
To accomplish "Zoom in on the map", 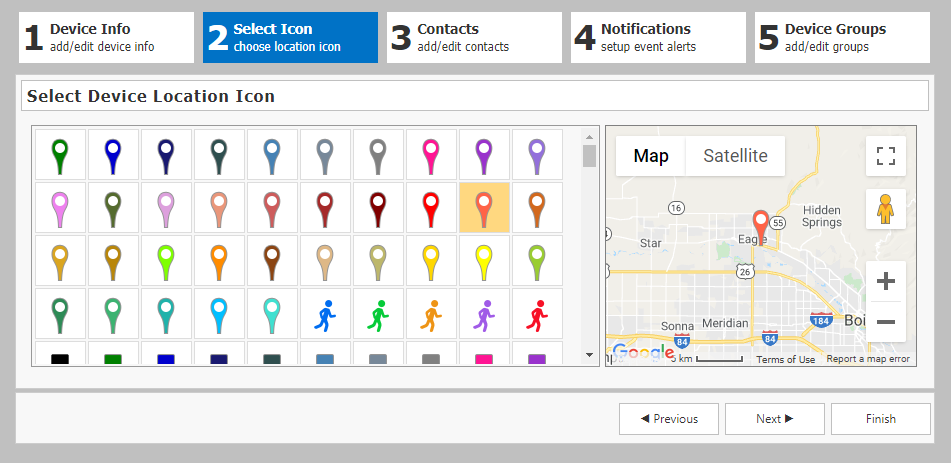I will point(885,281).
